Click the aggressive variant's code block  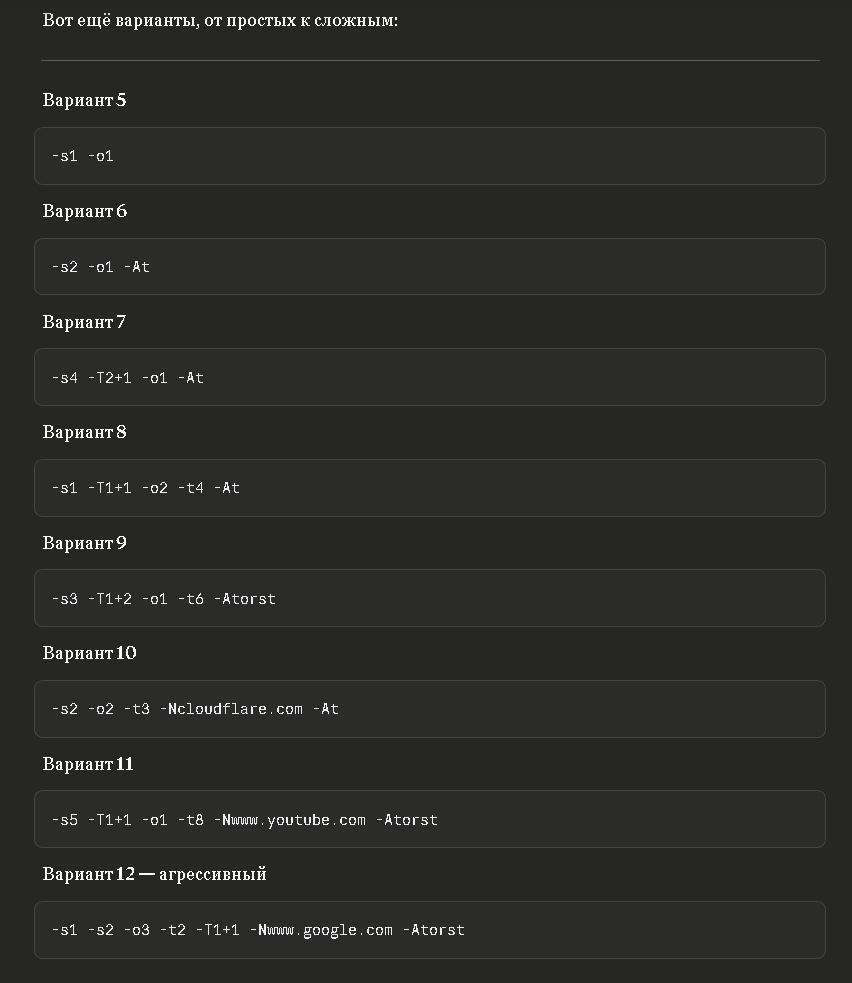point(429,930)
